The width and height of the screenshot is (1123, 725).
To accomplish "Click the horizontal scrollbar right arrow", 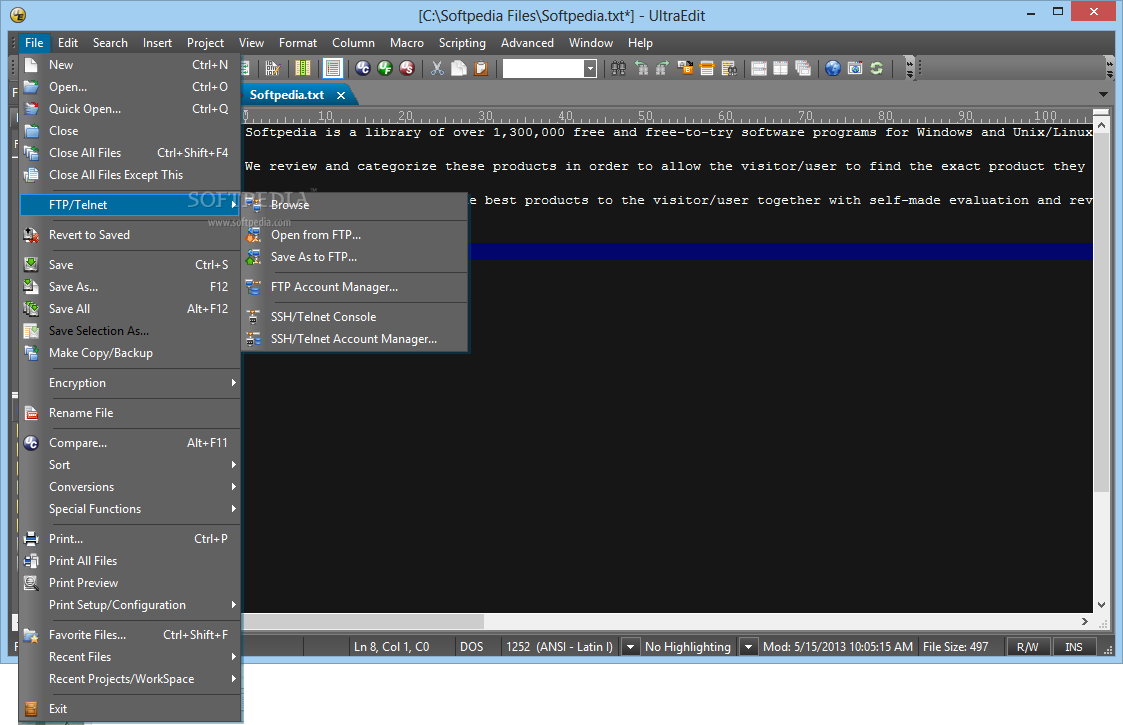I will pos(1084,621).
